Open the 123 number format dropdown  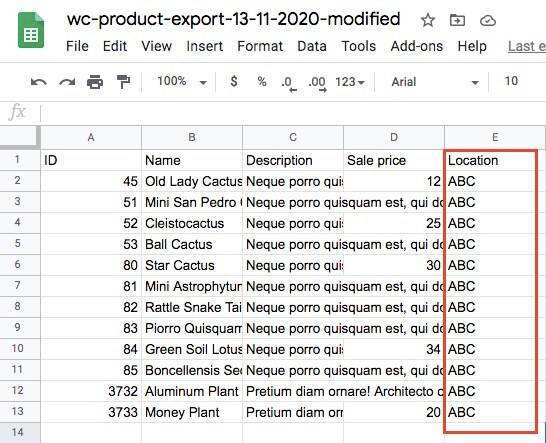(350, 82)
